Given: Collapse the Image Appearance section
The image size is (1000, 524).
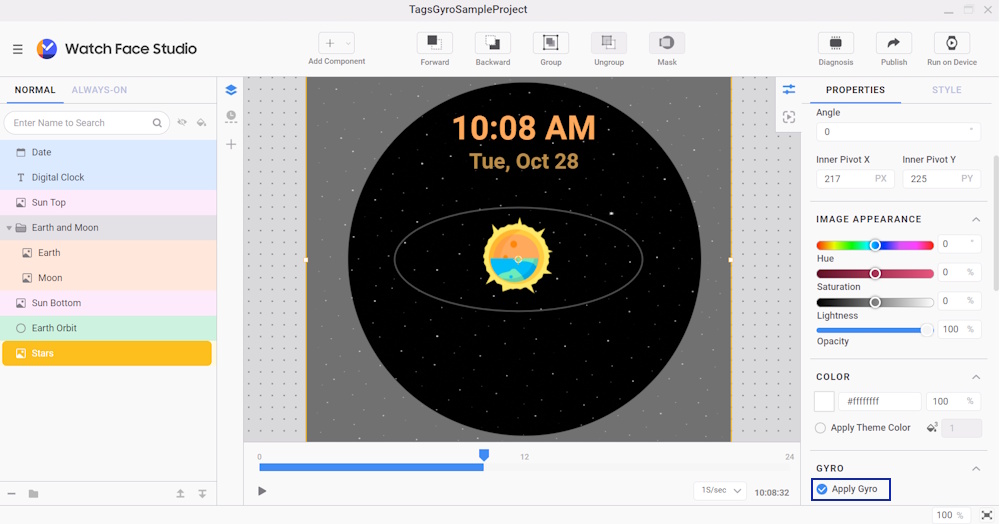Looking at the screenshot, I should (x=976, y=219).
